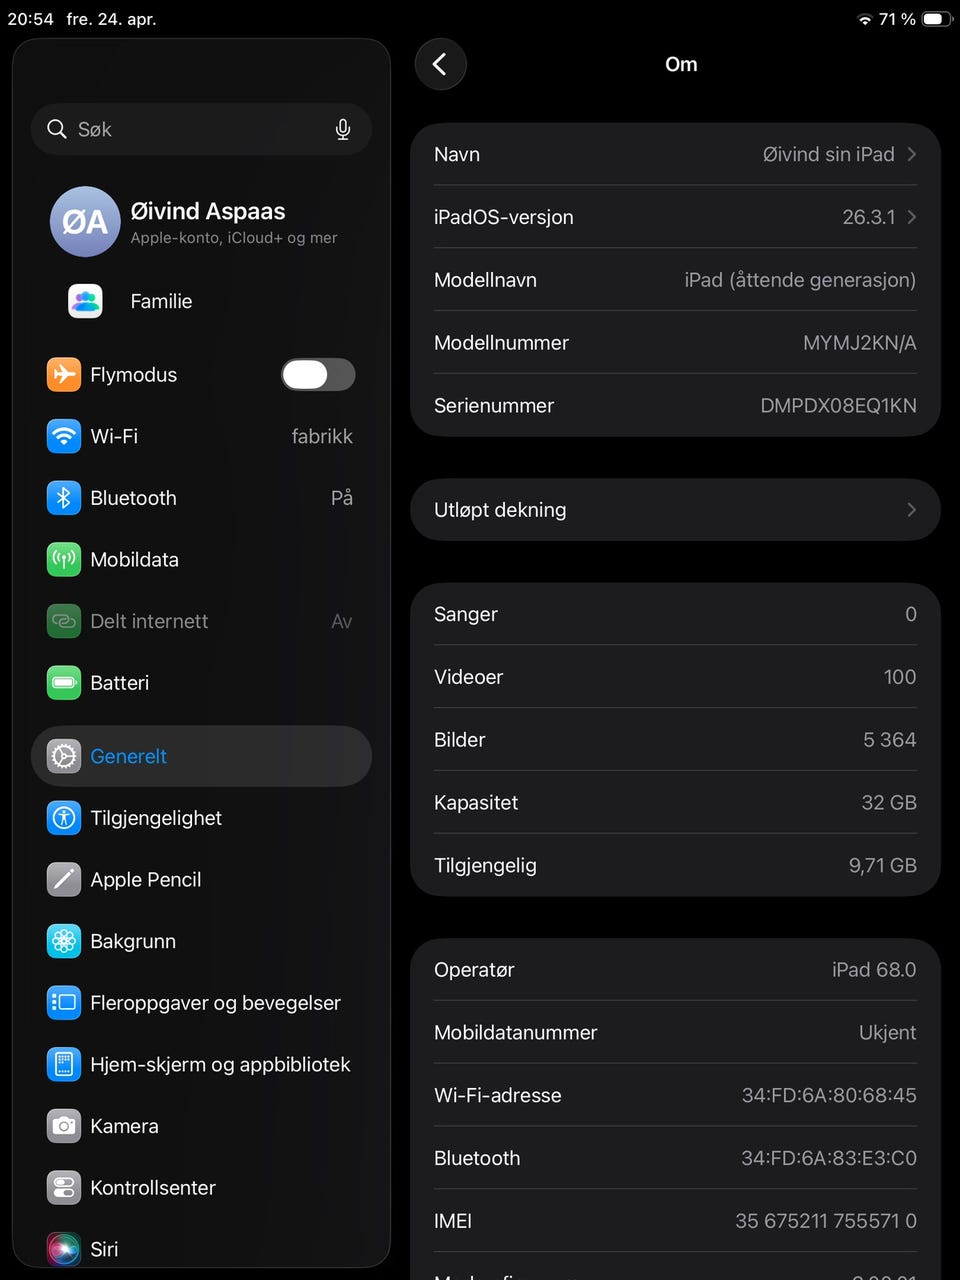The height and width of the screenshot is (1280, 960).
Task: Tap the magnifying glass search icon
Action: [x=57, y=129]
